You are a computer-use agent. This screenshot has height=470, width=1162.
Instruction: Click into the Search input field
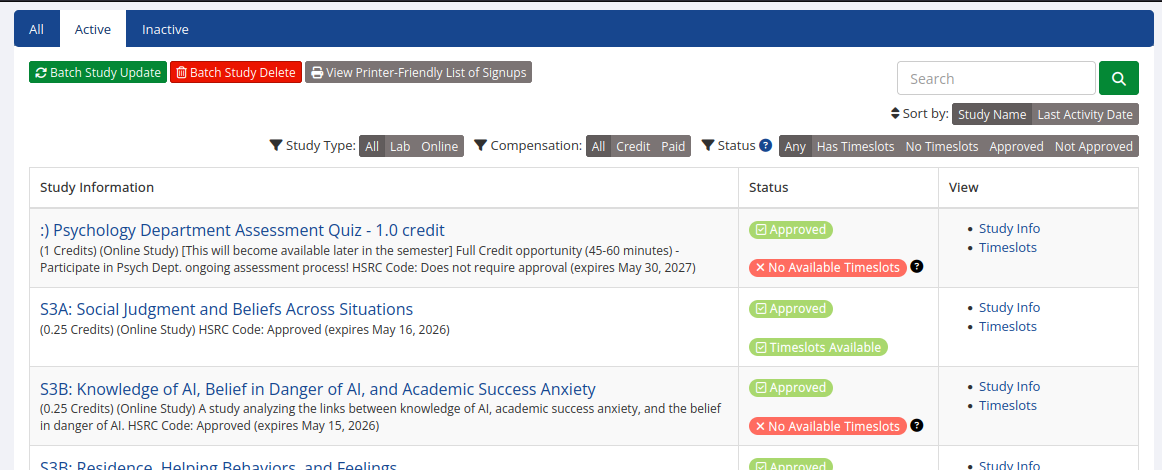point(996,79)
